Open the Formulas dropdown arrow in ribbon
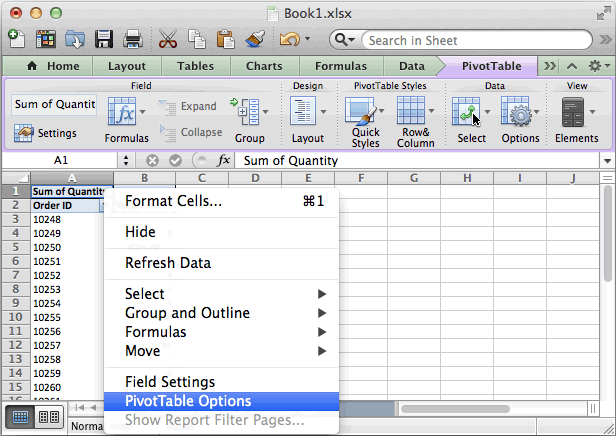 coord(142,112)
